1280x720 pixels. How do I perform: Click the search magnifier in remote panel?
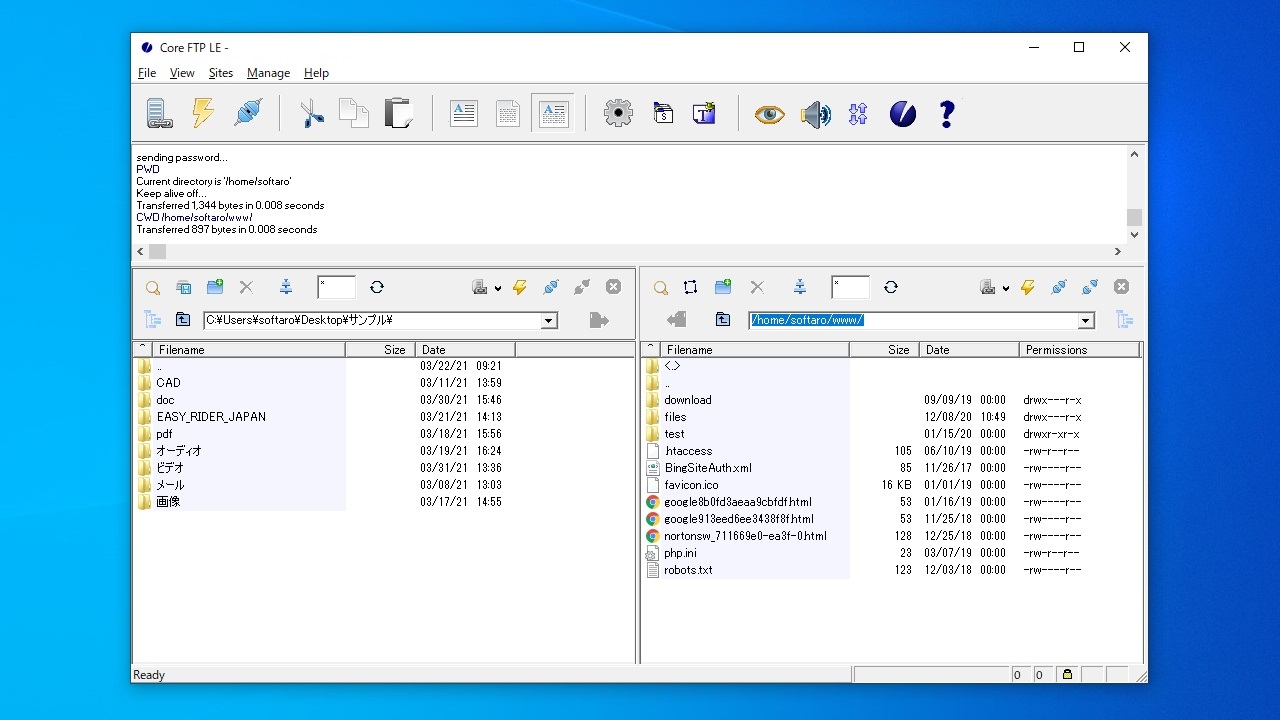coord(661,288)
